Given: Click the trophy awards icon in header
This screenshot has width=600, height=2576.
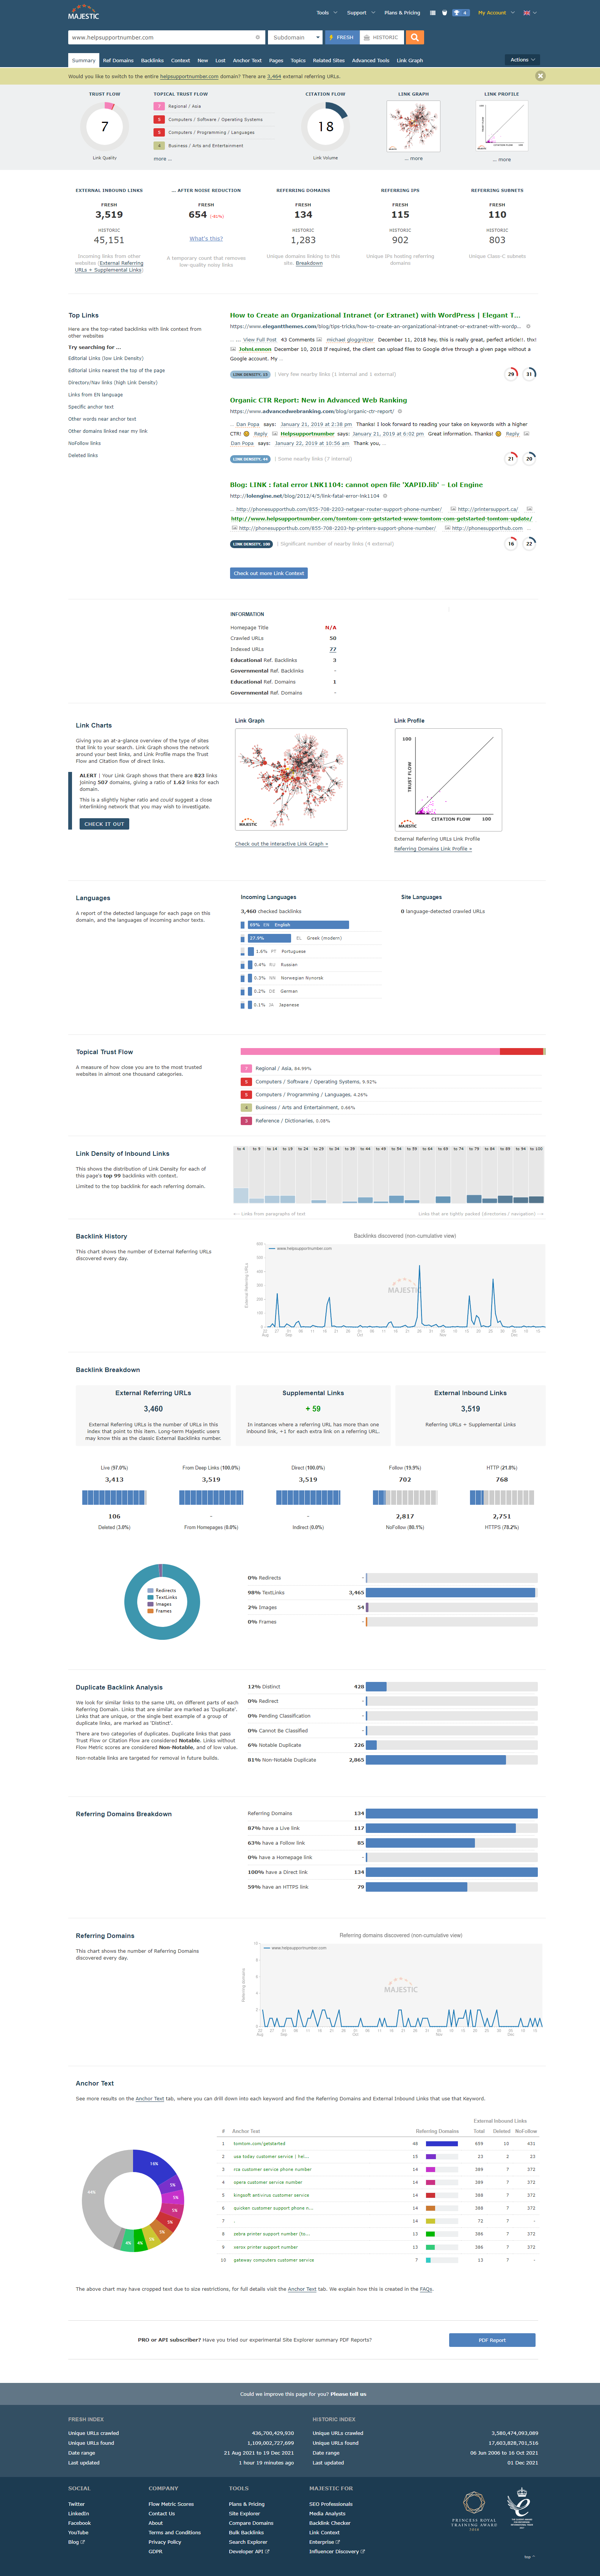Looking at the screenshot, I should [460, 13].
